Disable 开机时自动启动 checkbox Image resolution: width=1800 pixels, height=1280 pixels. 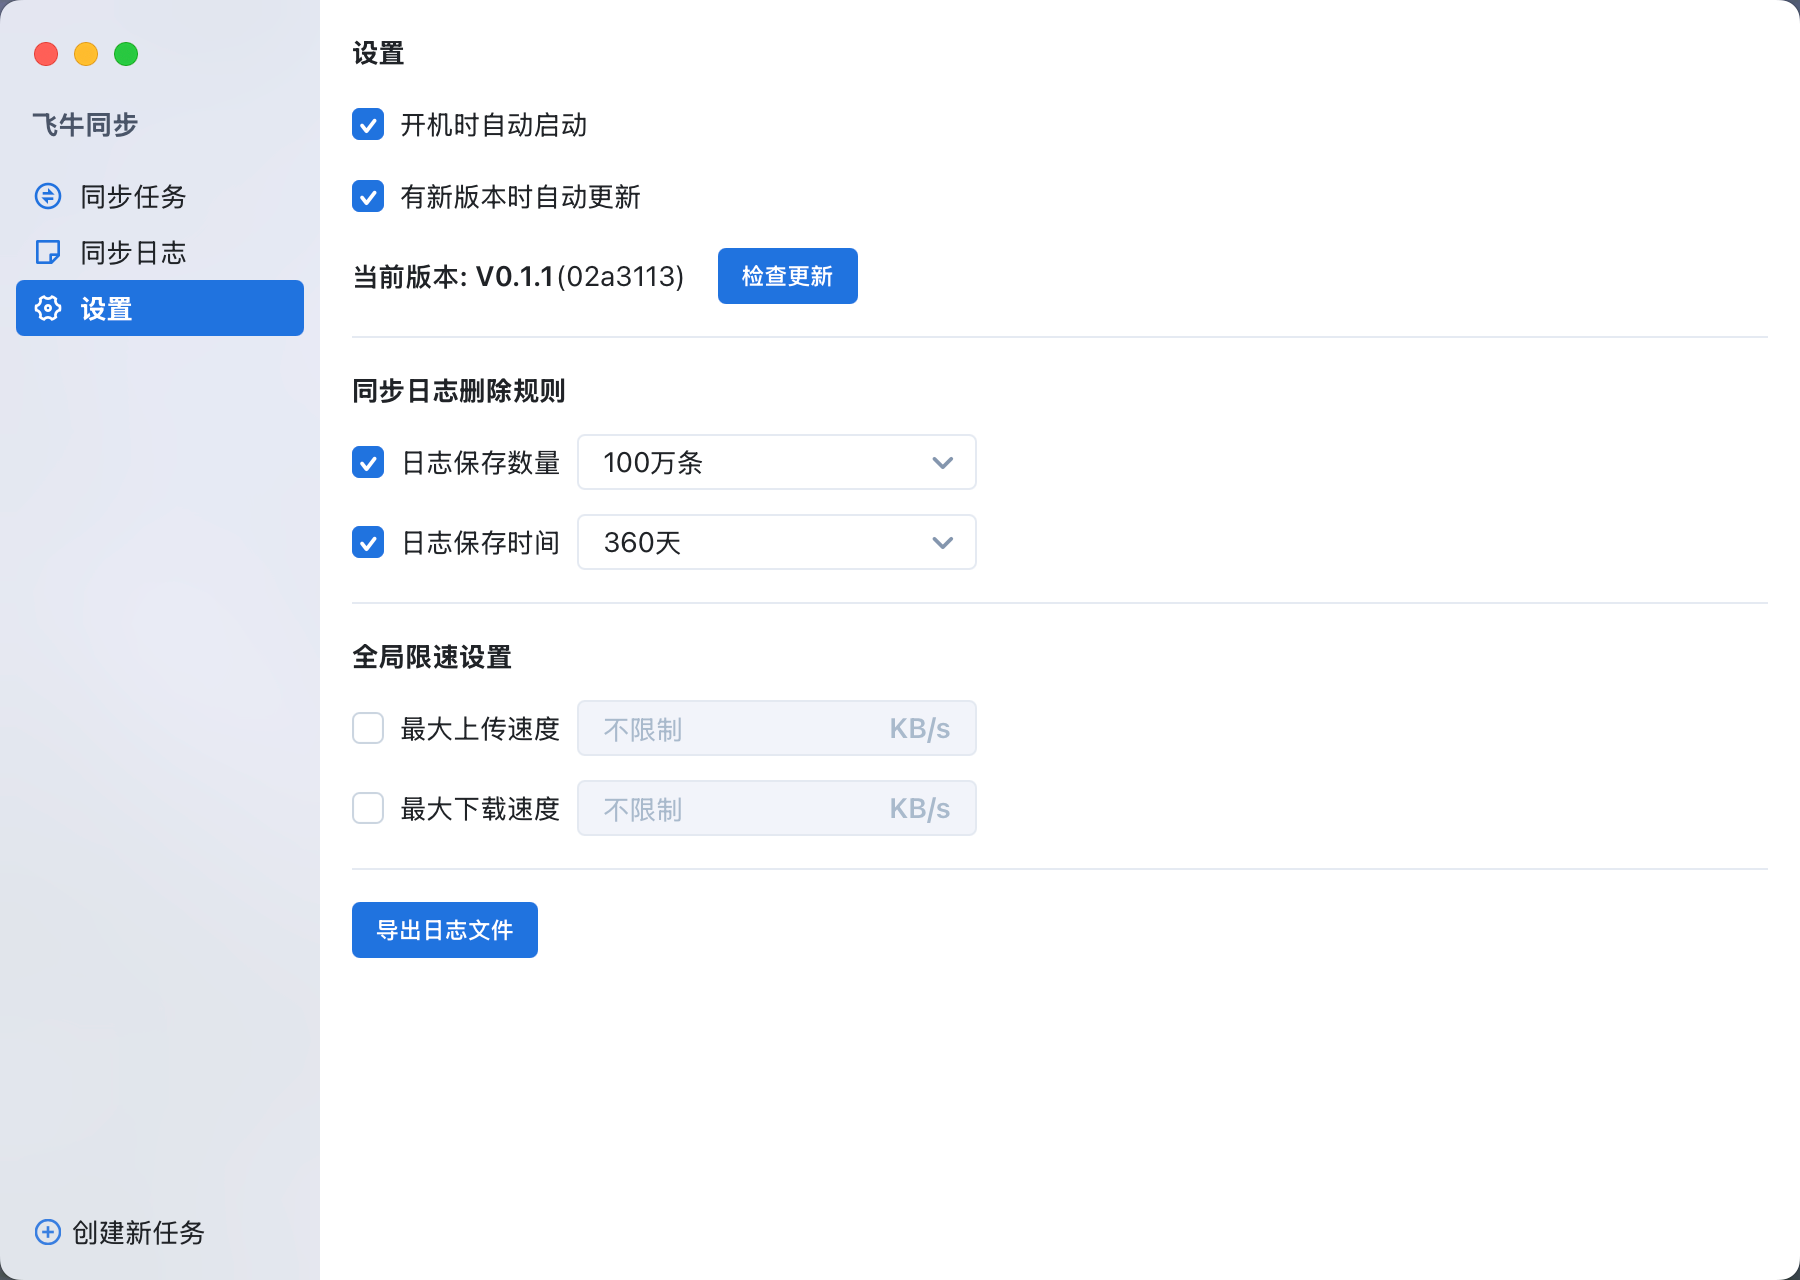[368, 125]
